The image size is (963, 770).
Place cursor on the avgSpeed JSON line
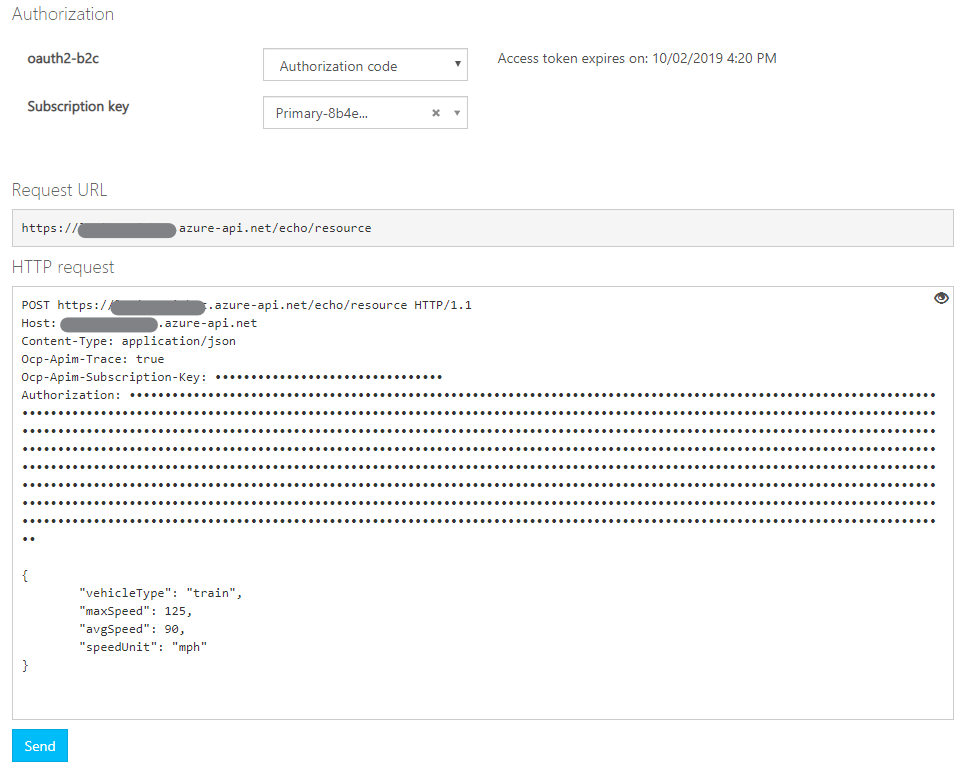132,629
